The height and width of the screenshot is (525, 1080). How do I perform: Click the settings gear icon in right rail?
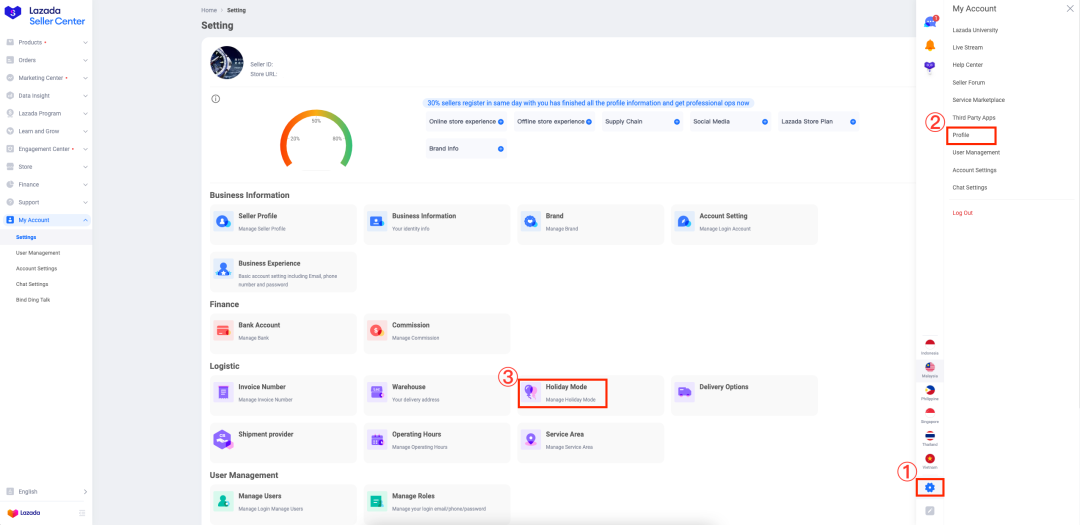[x=930, y=488]
